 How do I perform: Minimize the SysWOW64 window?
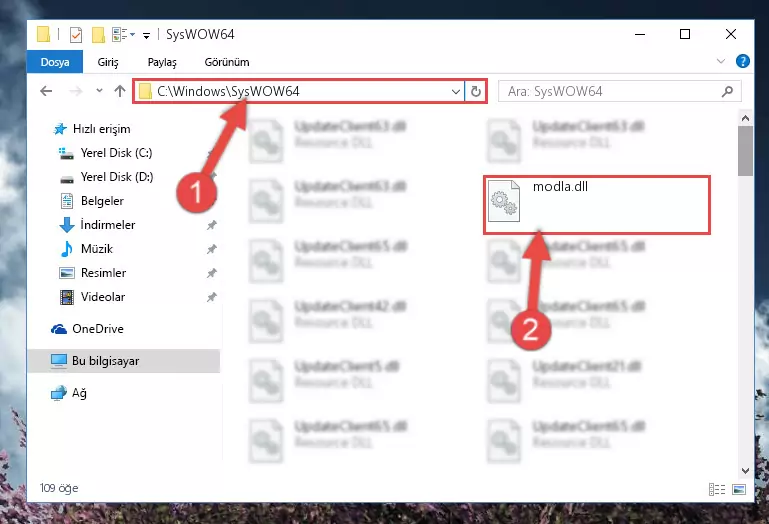tap(640, 34)
